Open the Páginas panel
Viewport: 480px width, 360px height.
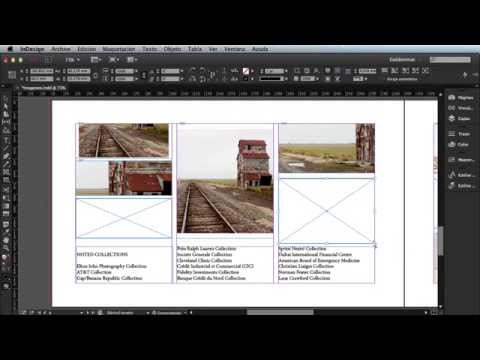[461, 98]
